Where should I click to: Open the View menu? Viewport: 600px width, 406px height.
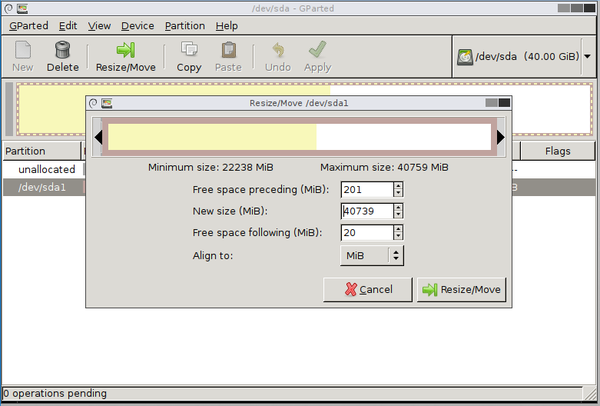pyautogui.click(x=99, y=26)
